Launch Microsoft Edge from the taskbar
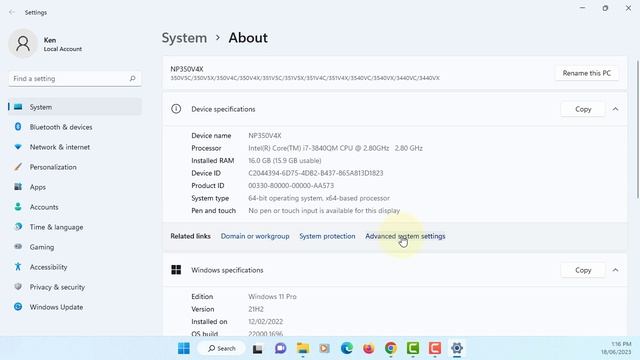Image resolution: width=640 pixels, height=360 pixels. point(347,348)
